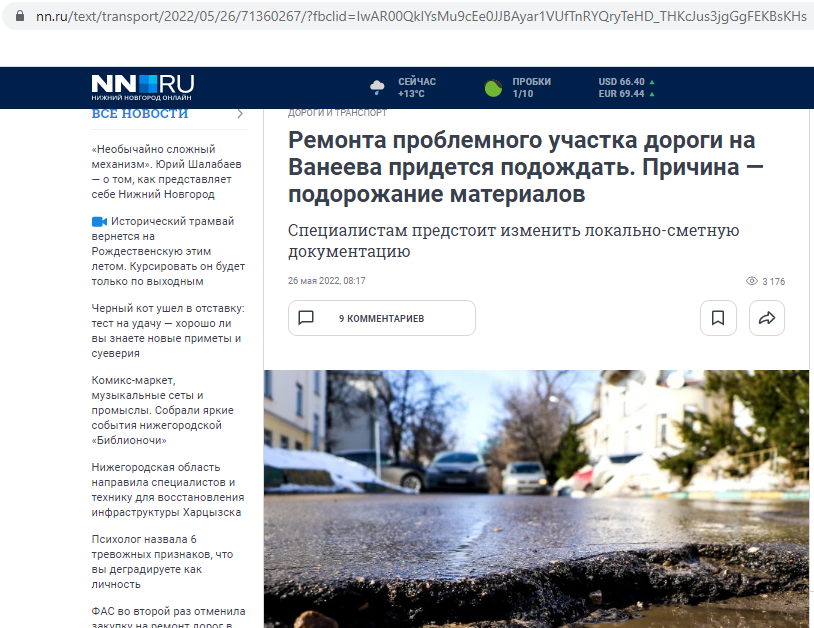Click the cloudy weather icon
The width and height of the screenshot is (814, 628).
coord(378,88)
